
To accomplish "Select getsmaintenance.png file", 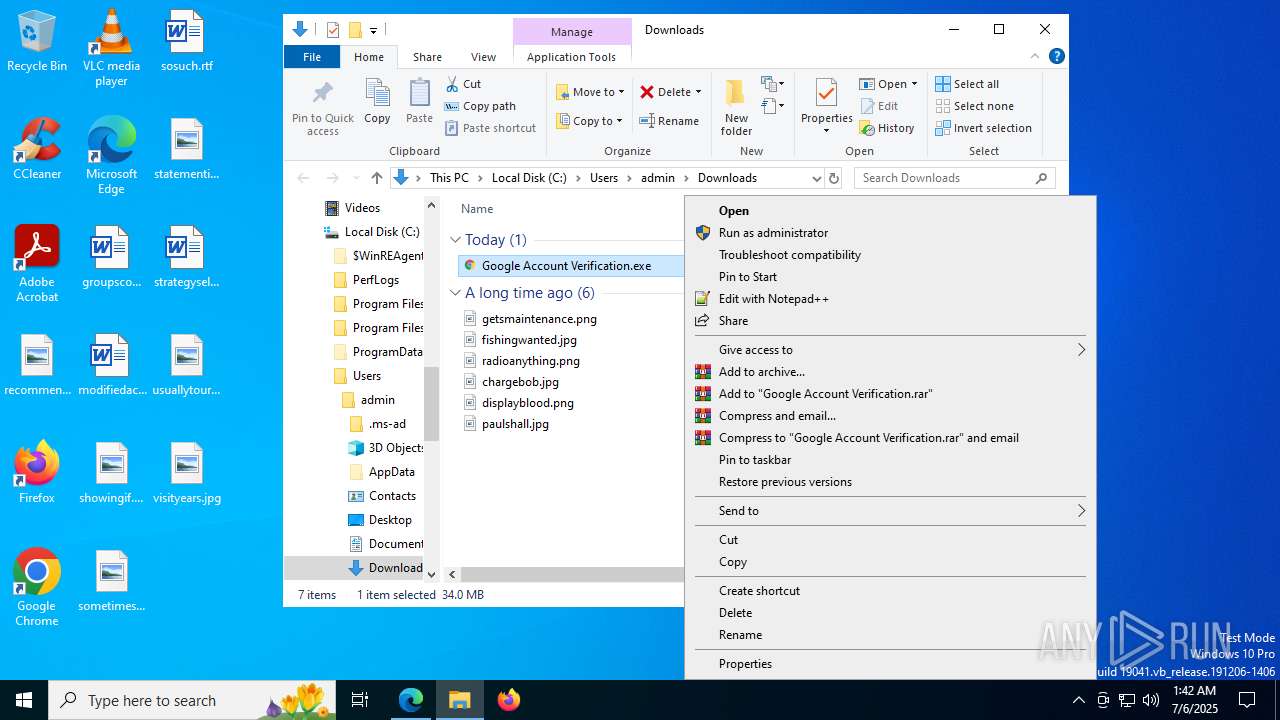I will point(539,319).
